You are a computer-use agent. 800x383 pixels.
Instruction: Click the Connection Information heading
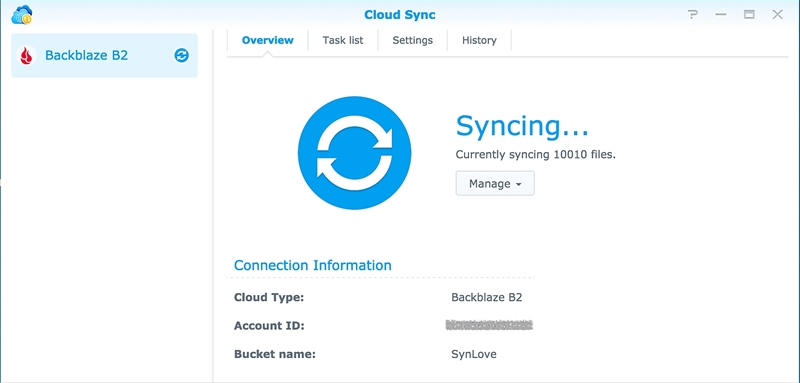click(312, 265)
